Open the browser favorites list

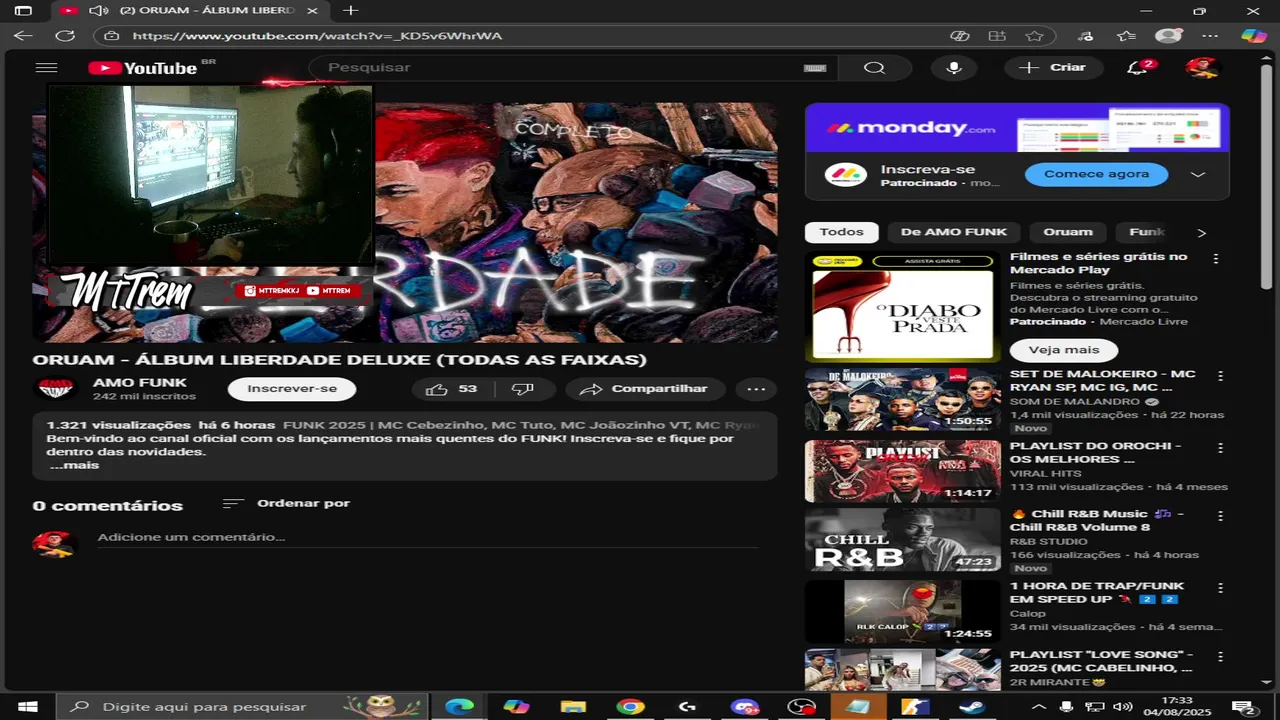click(x=1126, y=36)
